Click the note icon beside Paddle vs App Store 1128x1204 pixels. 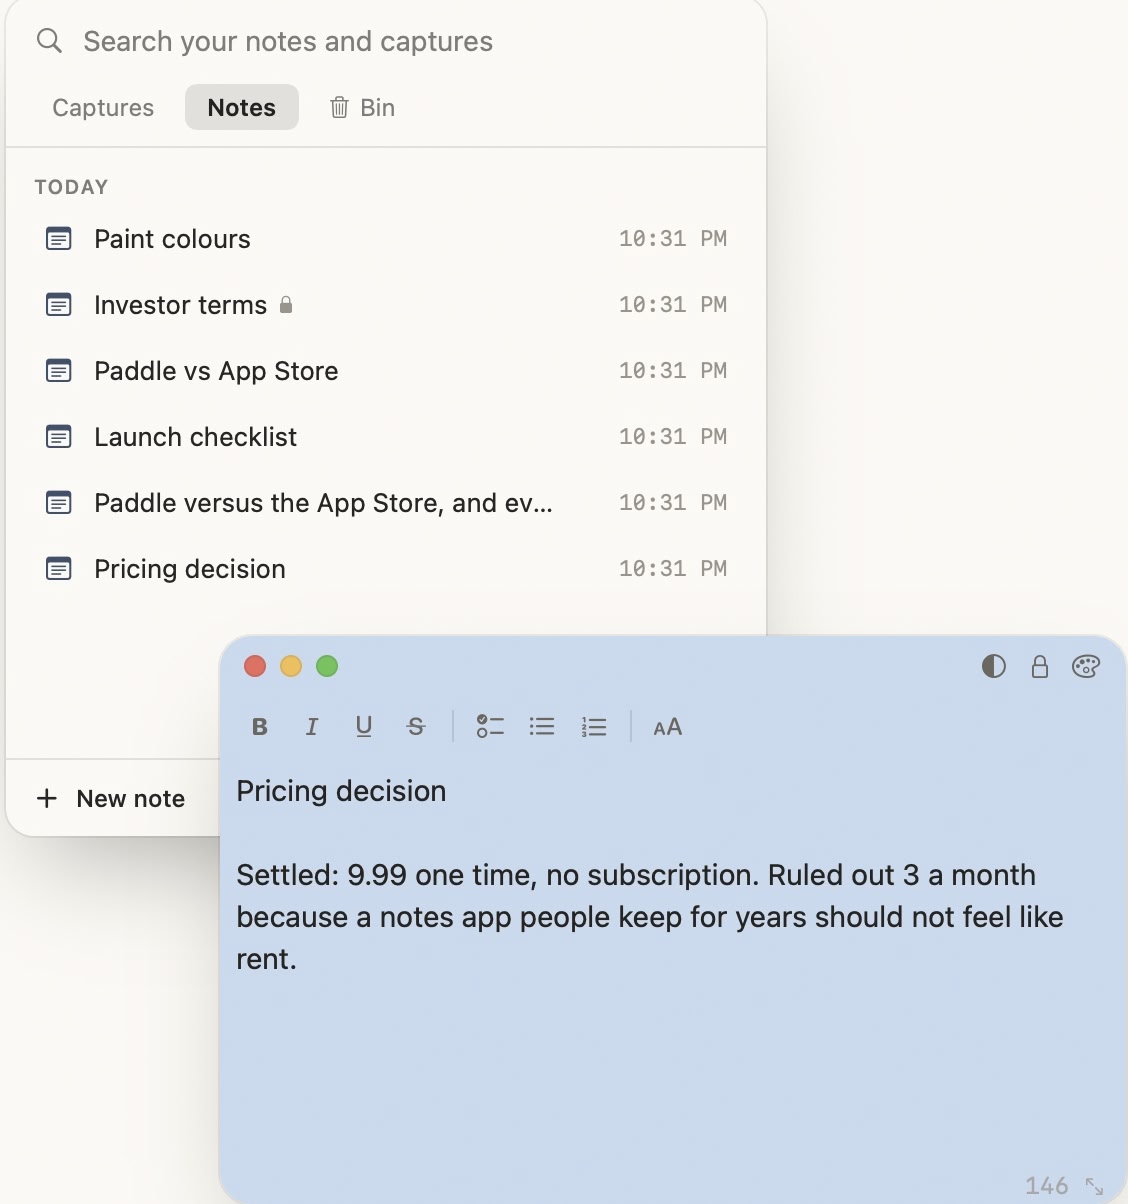coord(59,371)
